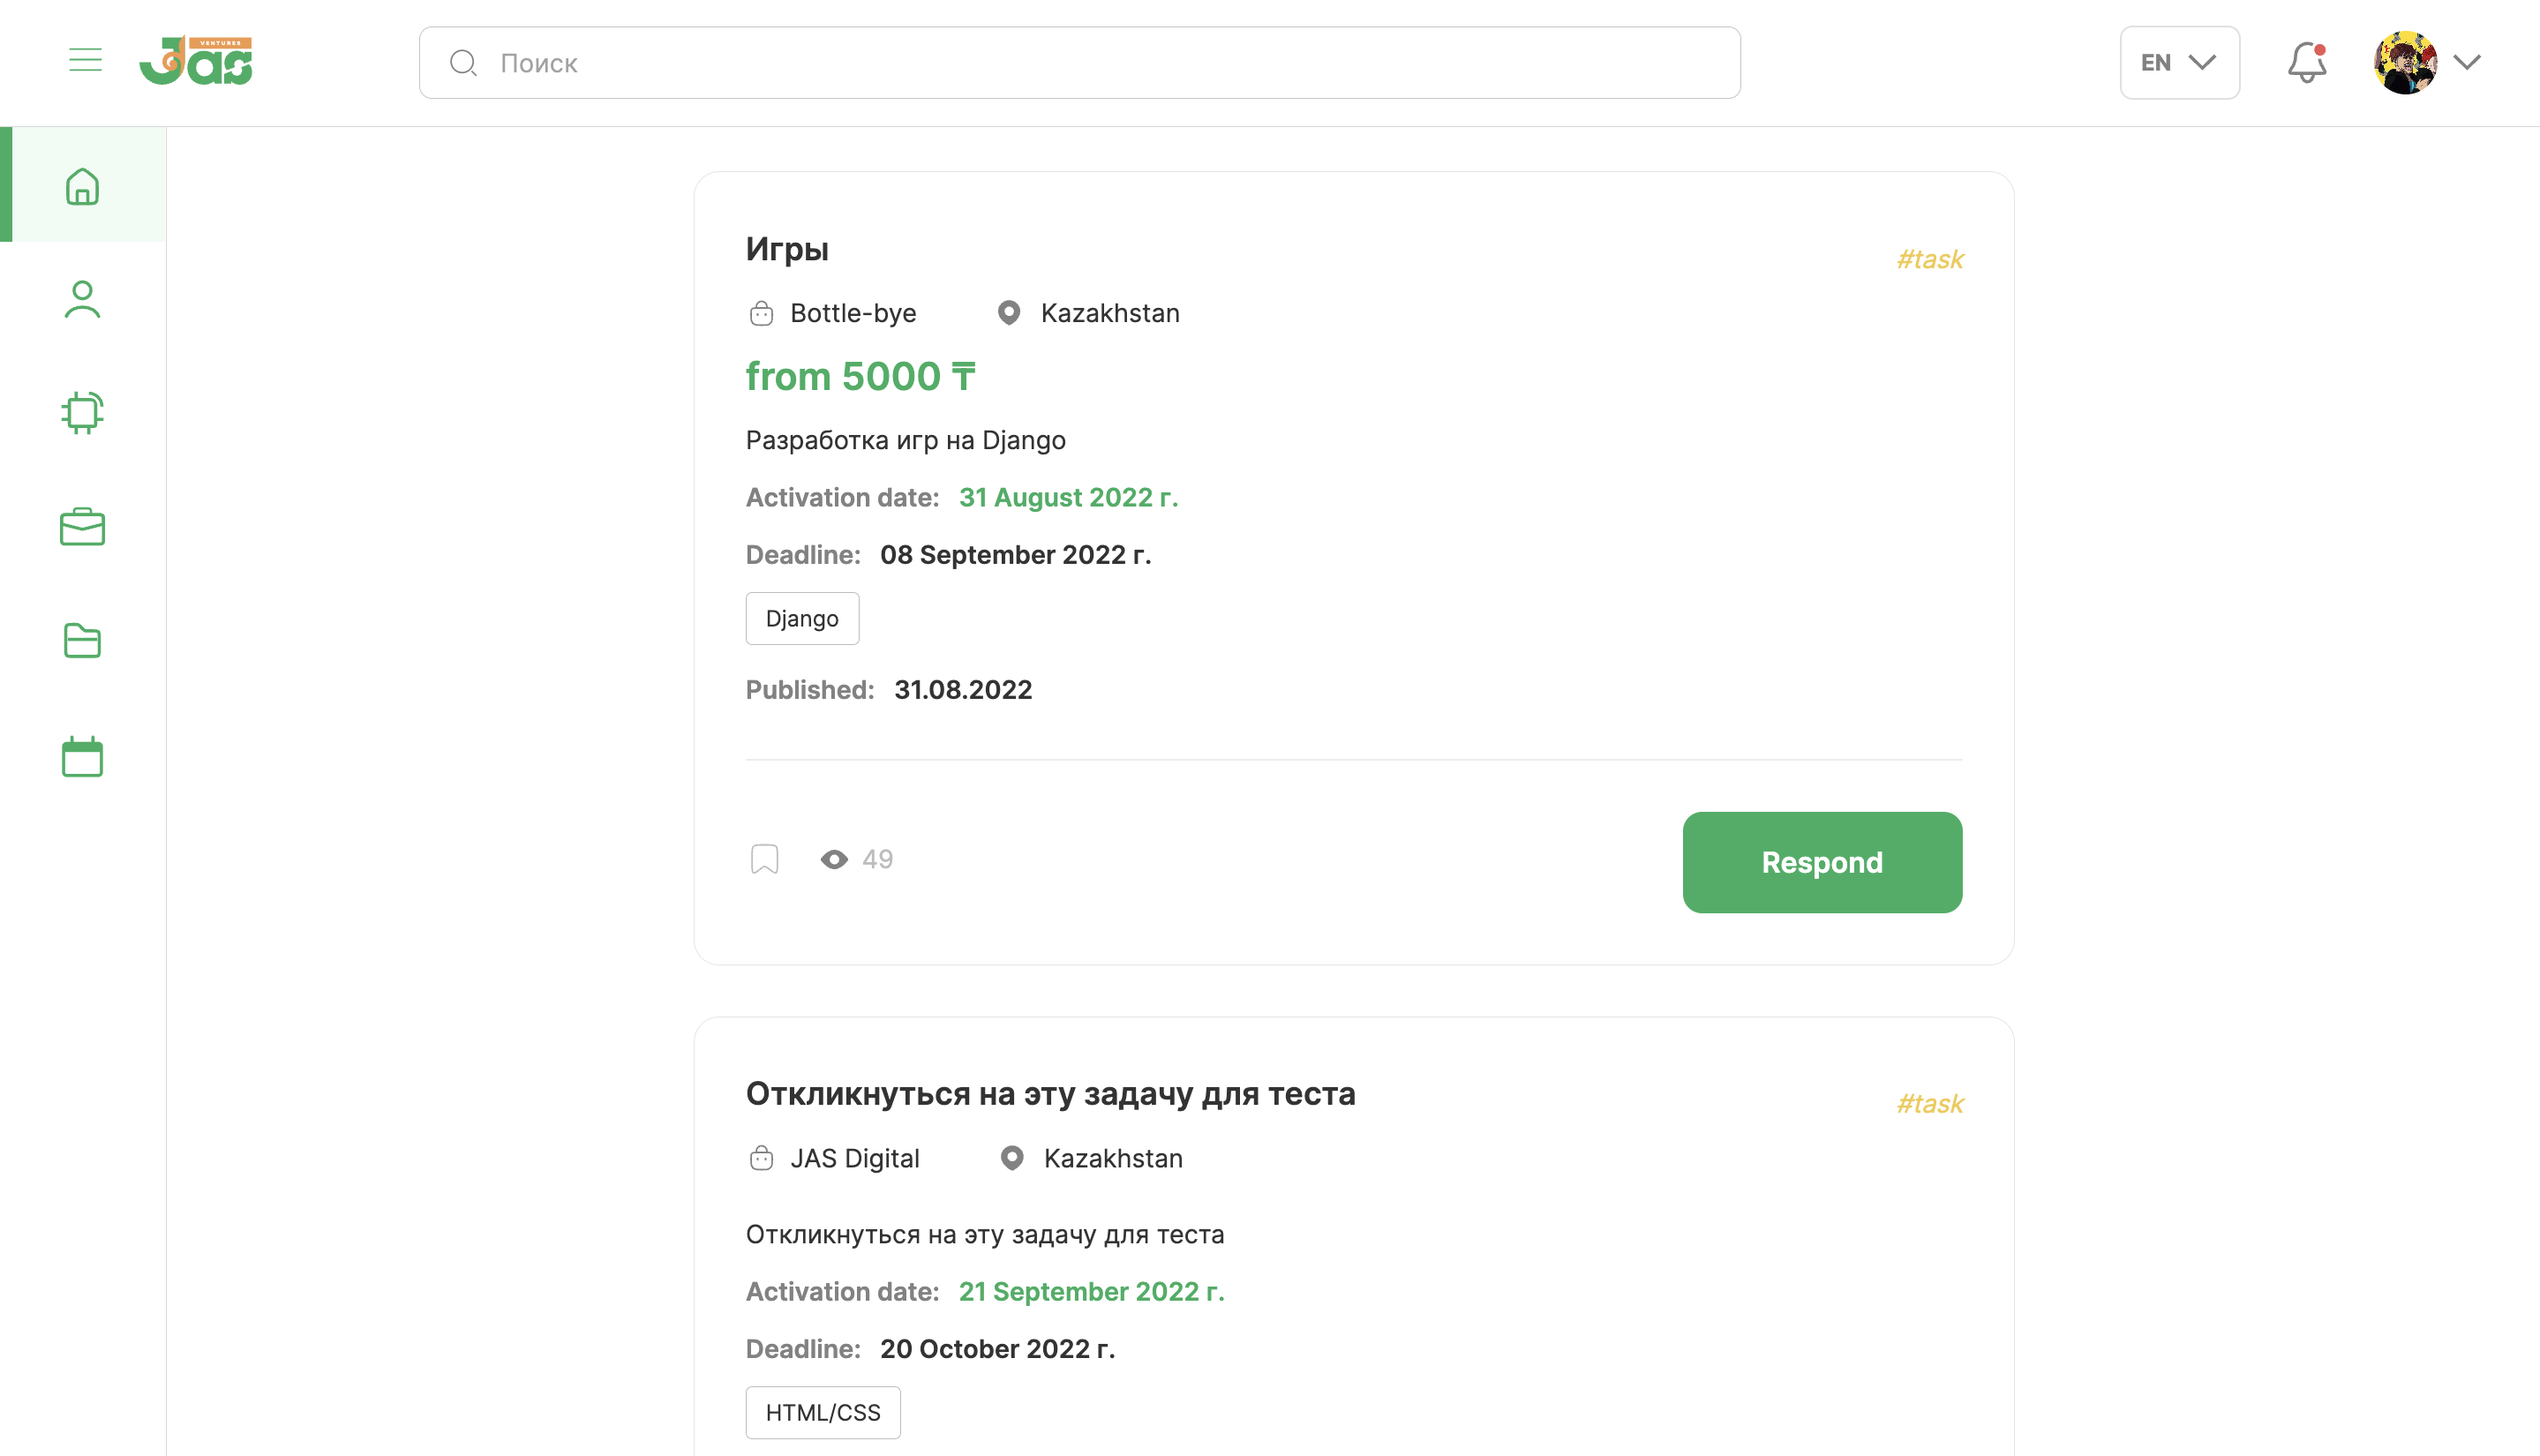The image size is (2540, 1456).
Task: Open the Home section in the sidebar
Action: (83, 185)
